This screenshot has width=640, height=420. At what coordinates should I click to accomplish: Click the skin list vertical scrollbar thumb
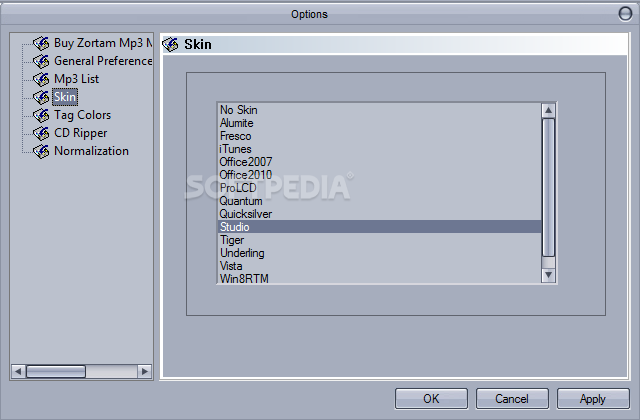pos(548,188)
